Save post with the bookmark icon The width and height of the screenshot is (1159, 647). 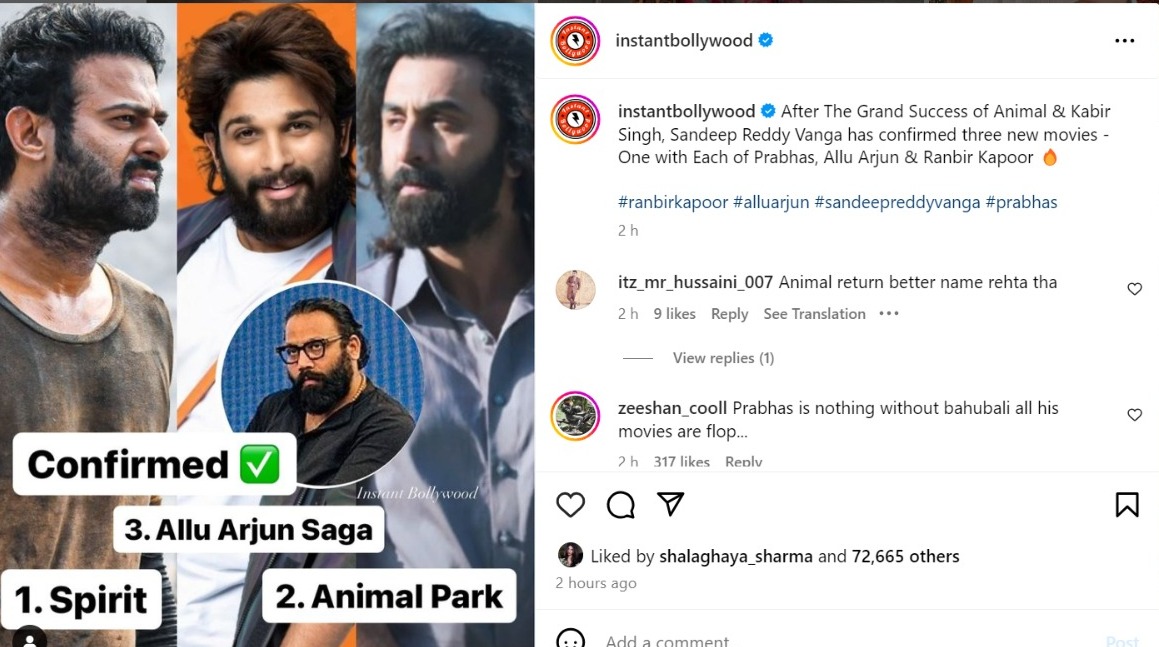pos(1126,505)
